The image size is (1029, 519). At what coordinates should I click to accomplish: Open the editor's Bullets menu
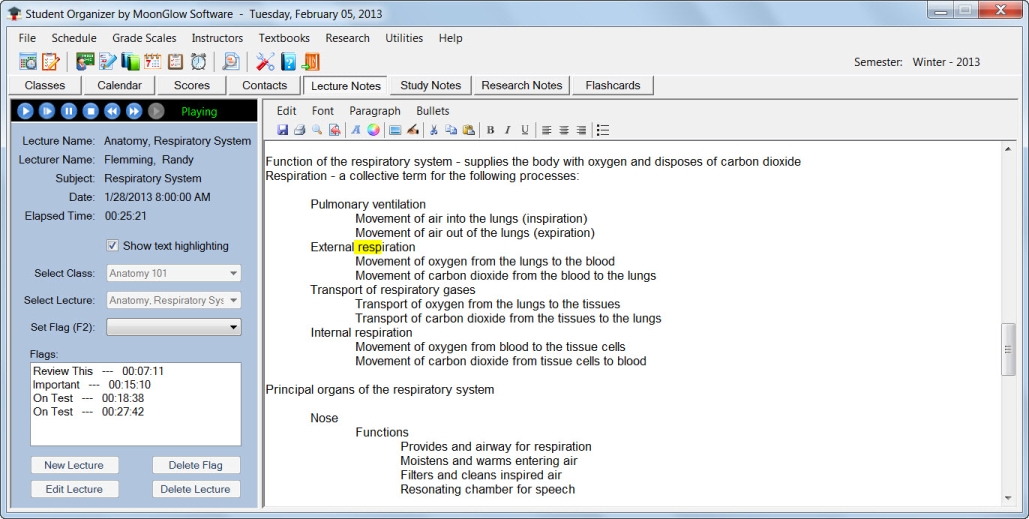(x=432, y=111)
